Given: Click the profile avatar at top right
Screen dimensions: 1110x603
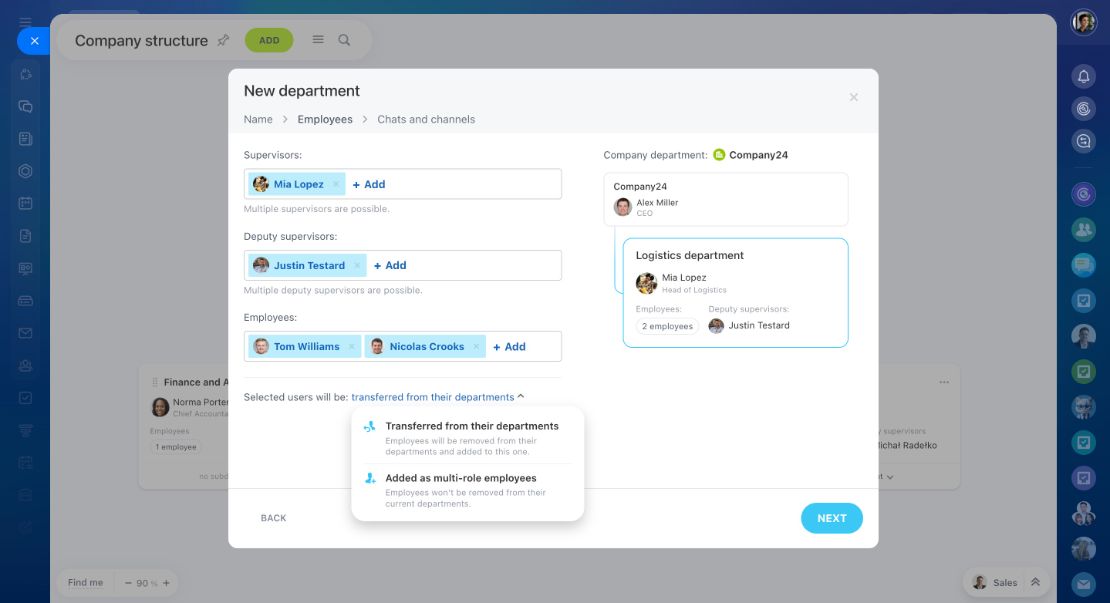Looking at the screenshot, I should pos(1083,22).
